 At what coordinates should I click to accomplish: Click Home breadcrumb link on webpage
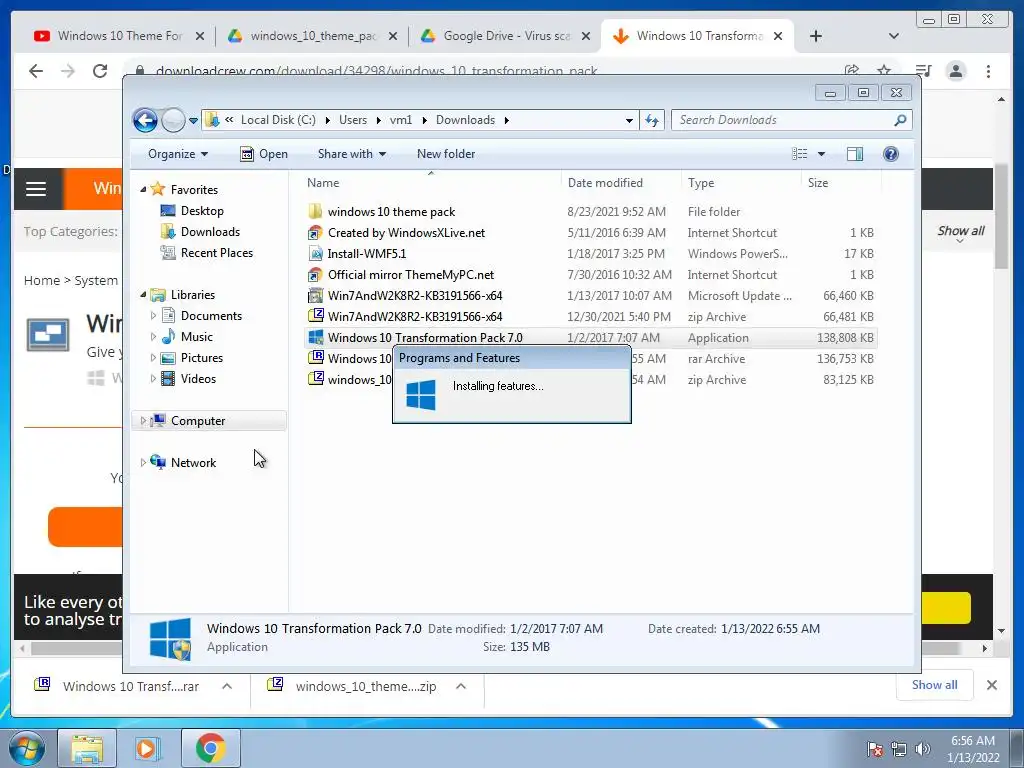pyautogui.click(x=42, y=280)
